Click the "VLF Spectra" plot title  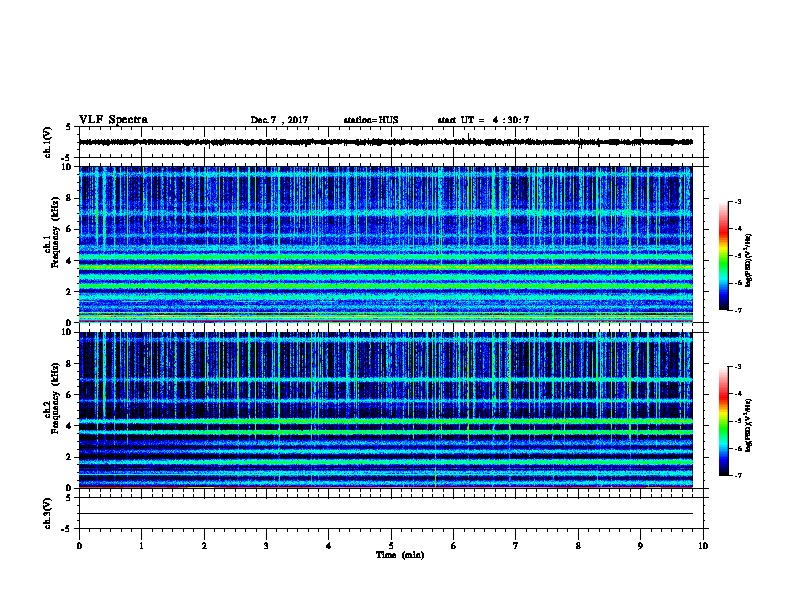coord(113,120)
